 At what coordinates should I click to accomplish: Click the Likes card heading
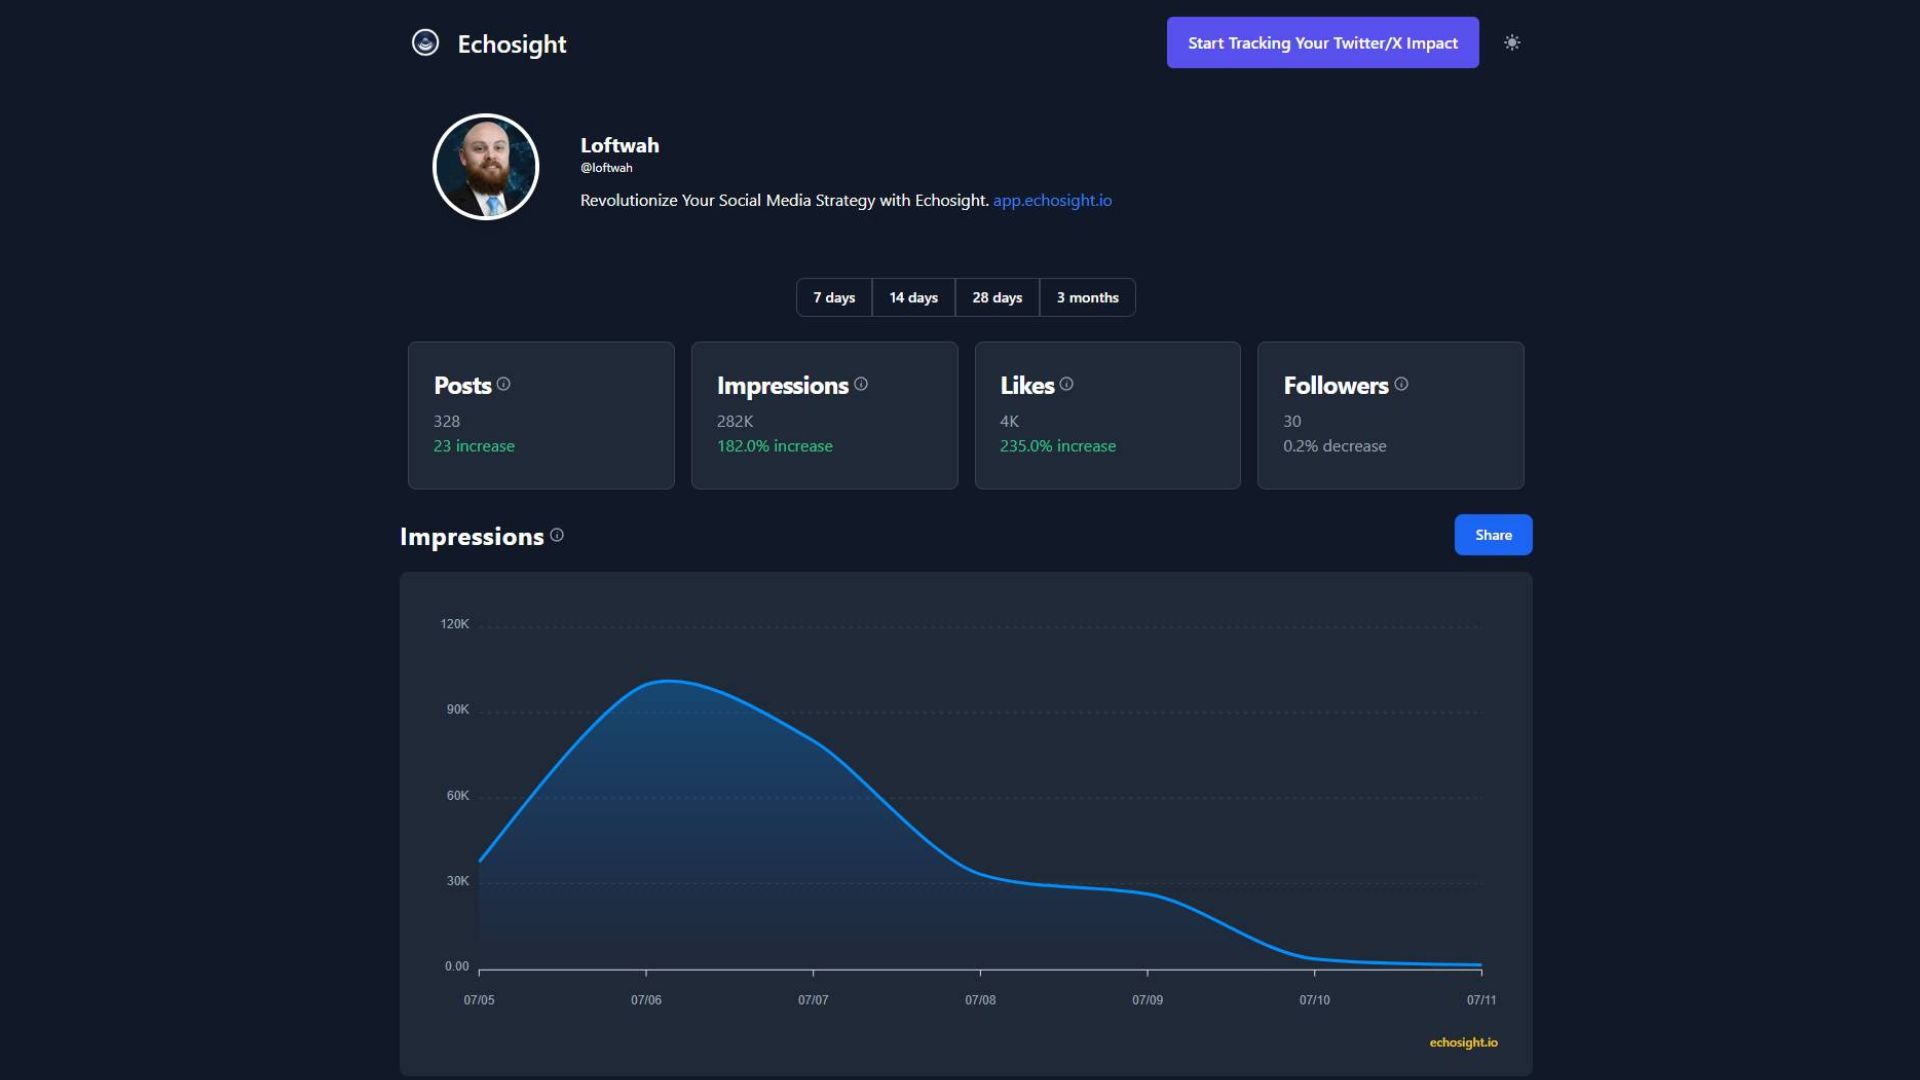1027,385
